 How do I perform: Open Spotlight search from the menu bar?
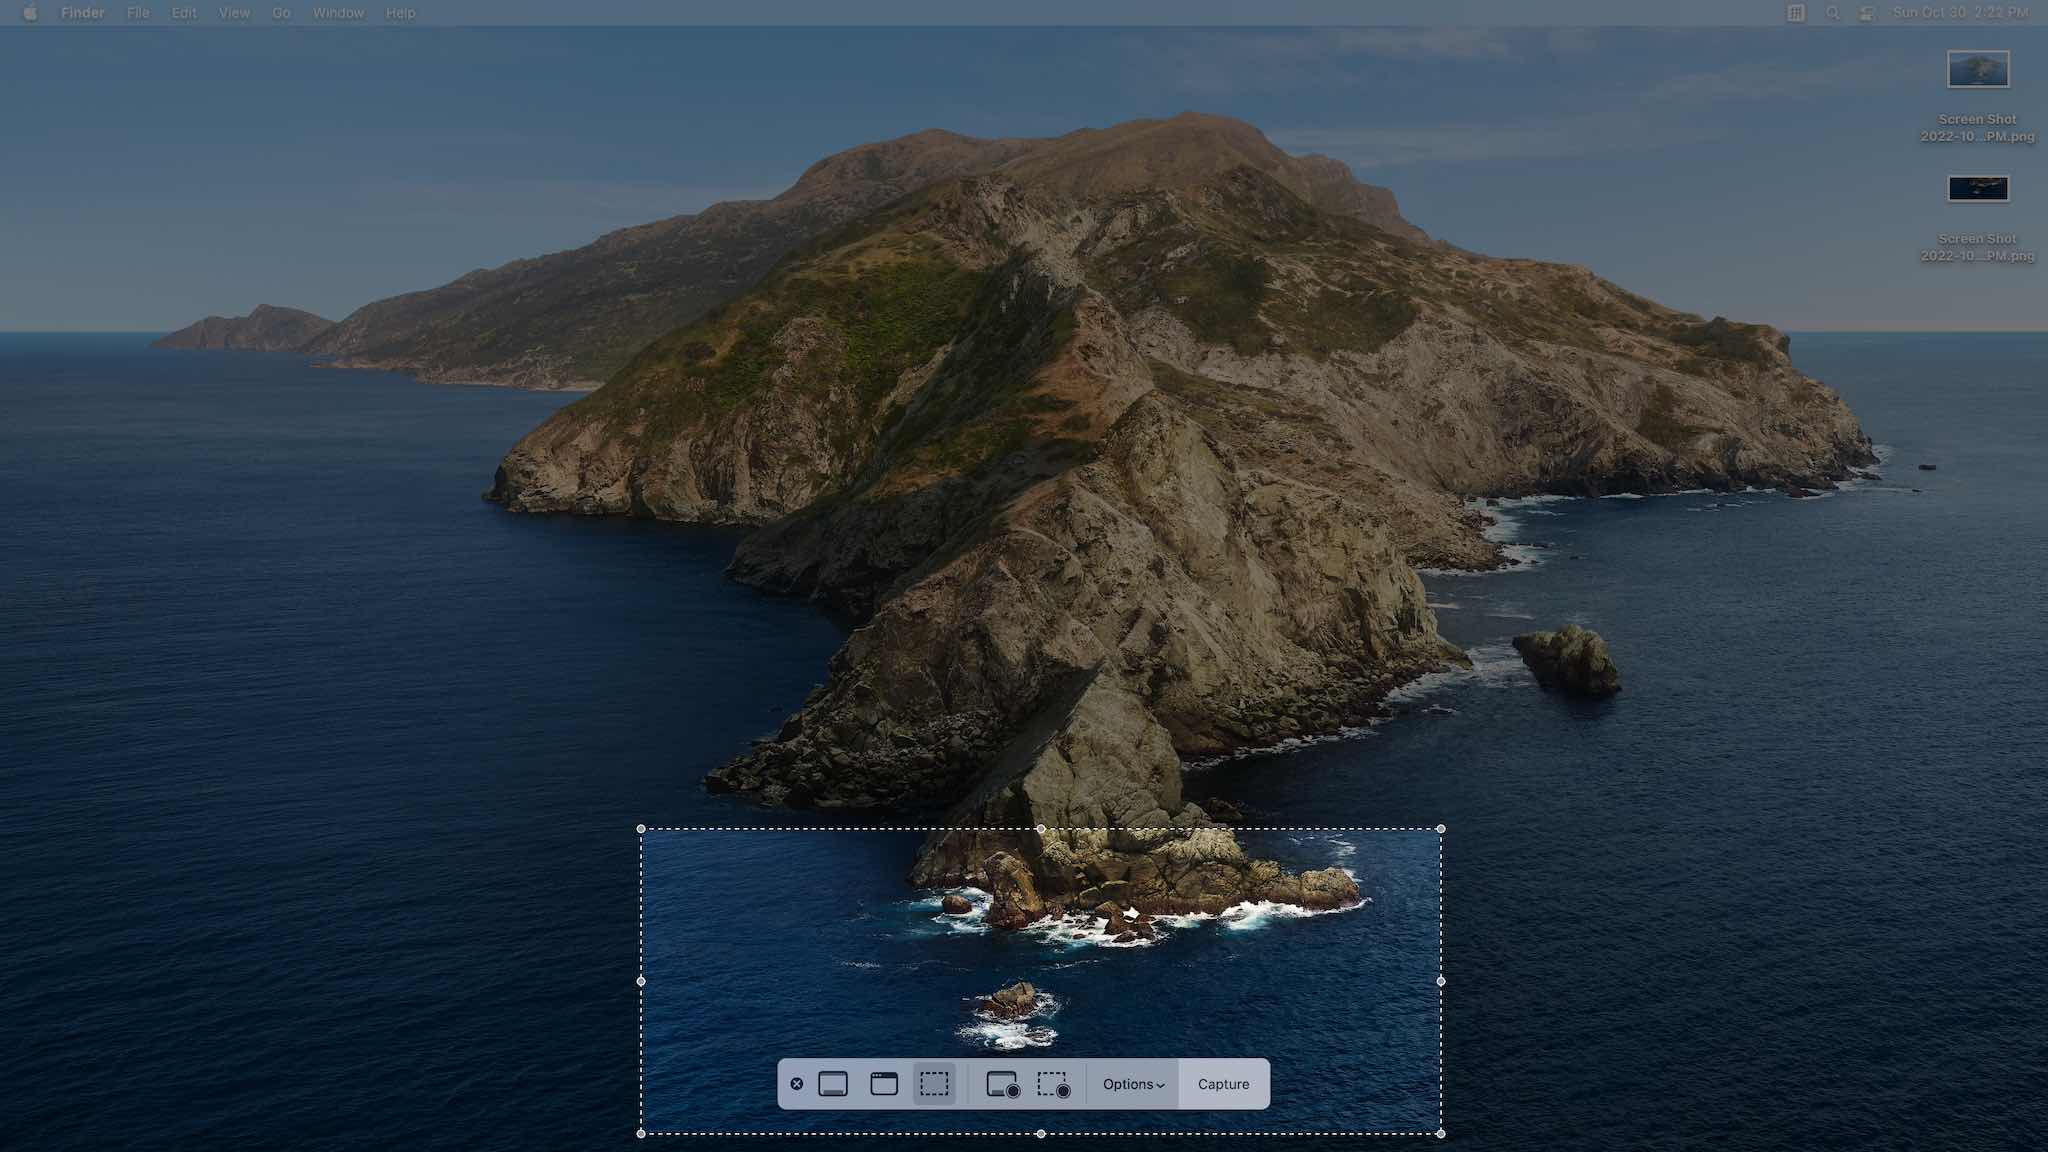1832,13
